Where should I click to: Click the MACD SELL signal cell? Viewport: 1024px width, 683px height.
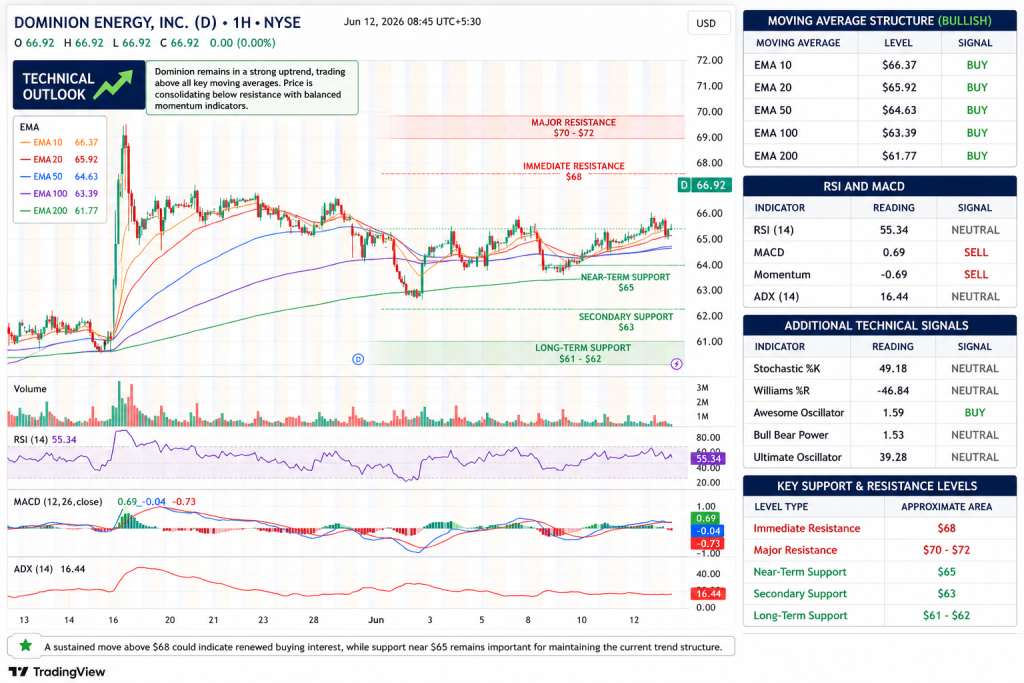(x=976, y=253)
